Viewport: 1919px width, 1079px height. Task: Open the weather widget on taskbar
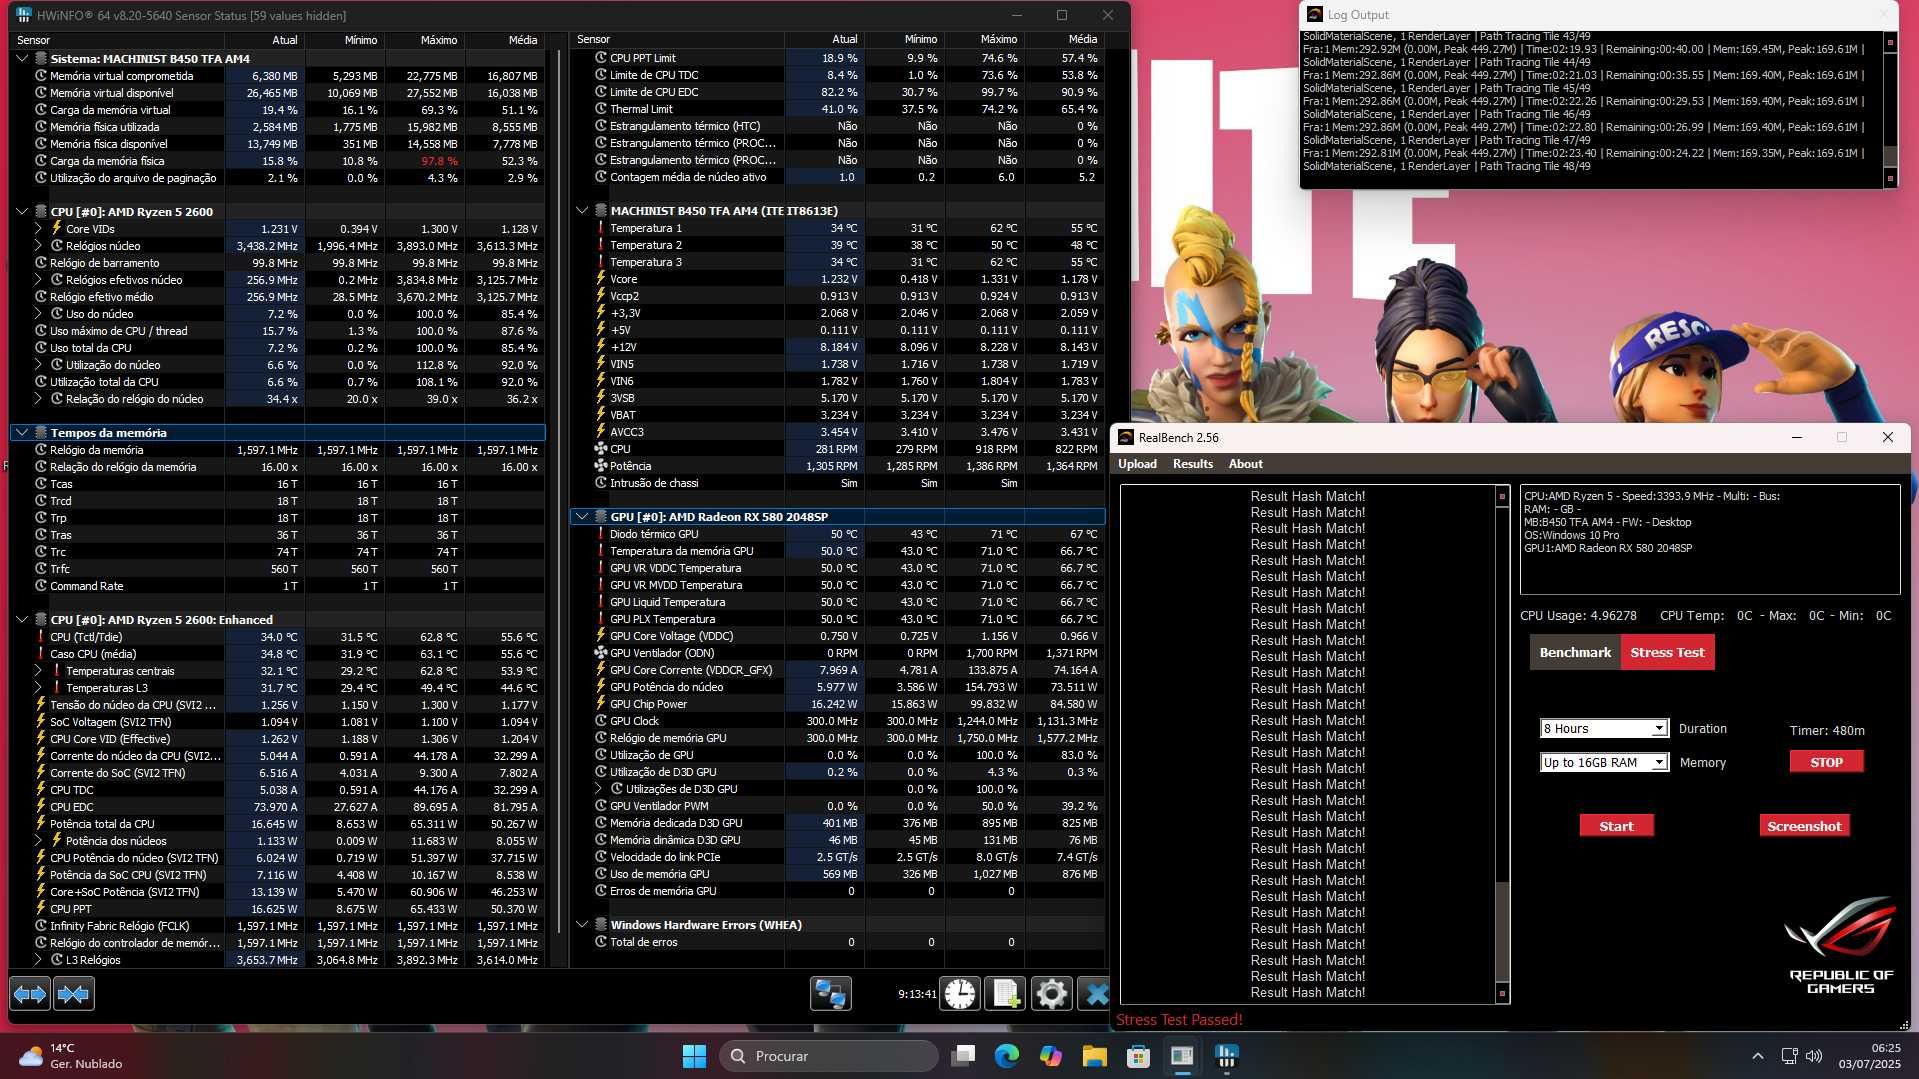[72, 1056]
